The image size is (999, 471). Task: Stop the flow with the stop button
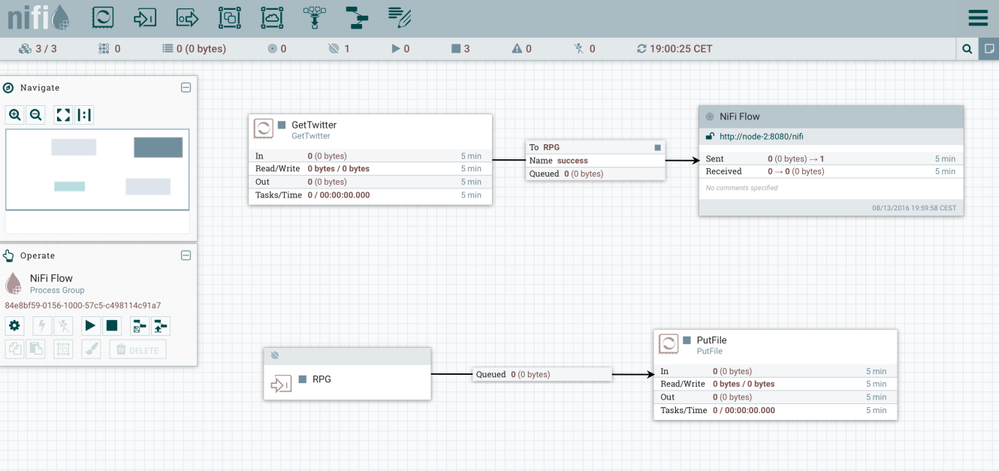point(112,325)
